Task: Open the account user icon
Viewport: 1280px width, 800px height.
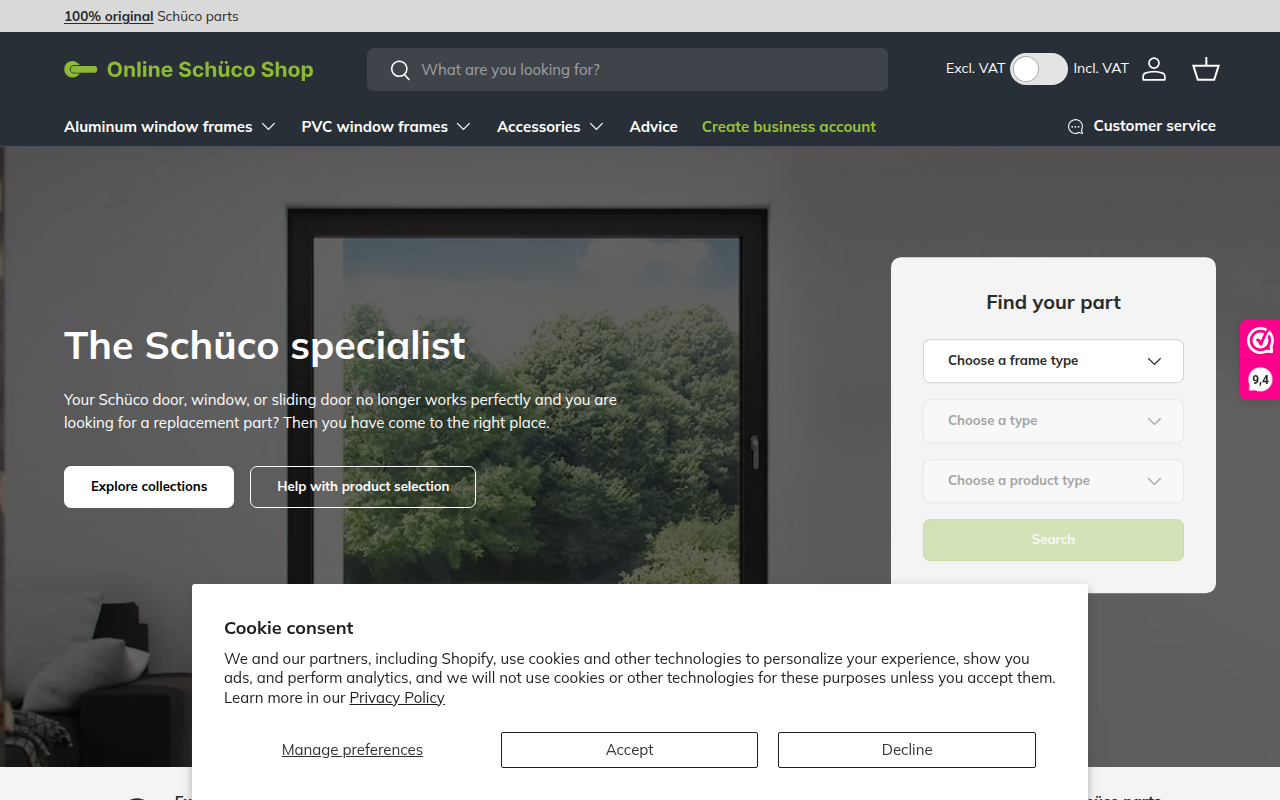Action: point(1154,69)
